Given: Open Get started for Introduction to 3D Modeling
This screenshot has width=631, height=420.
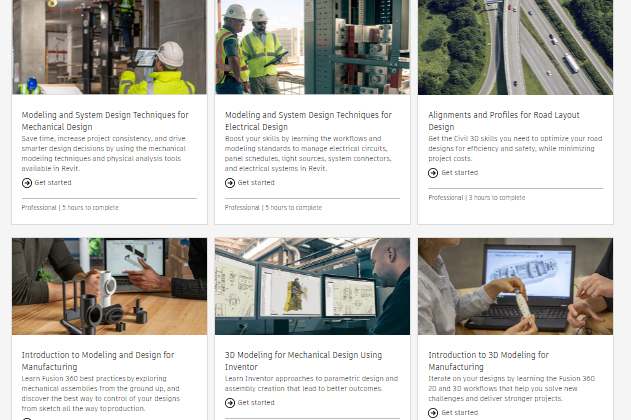Looking at the screenshot, I should 460,413.
